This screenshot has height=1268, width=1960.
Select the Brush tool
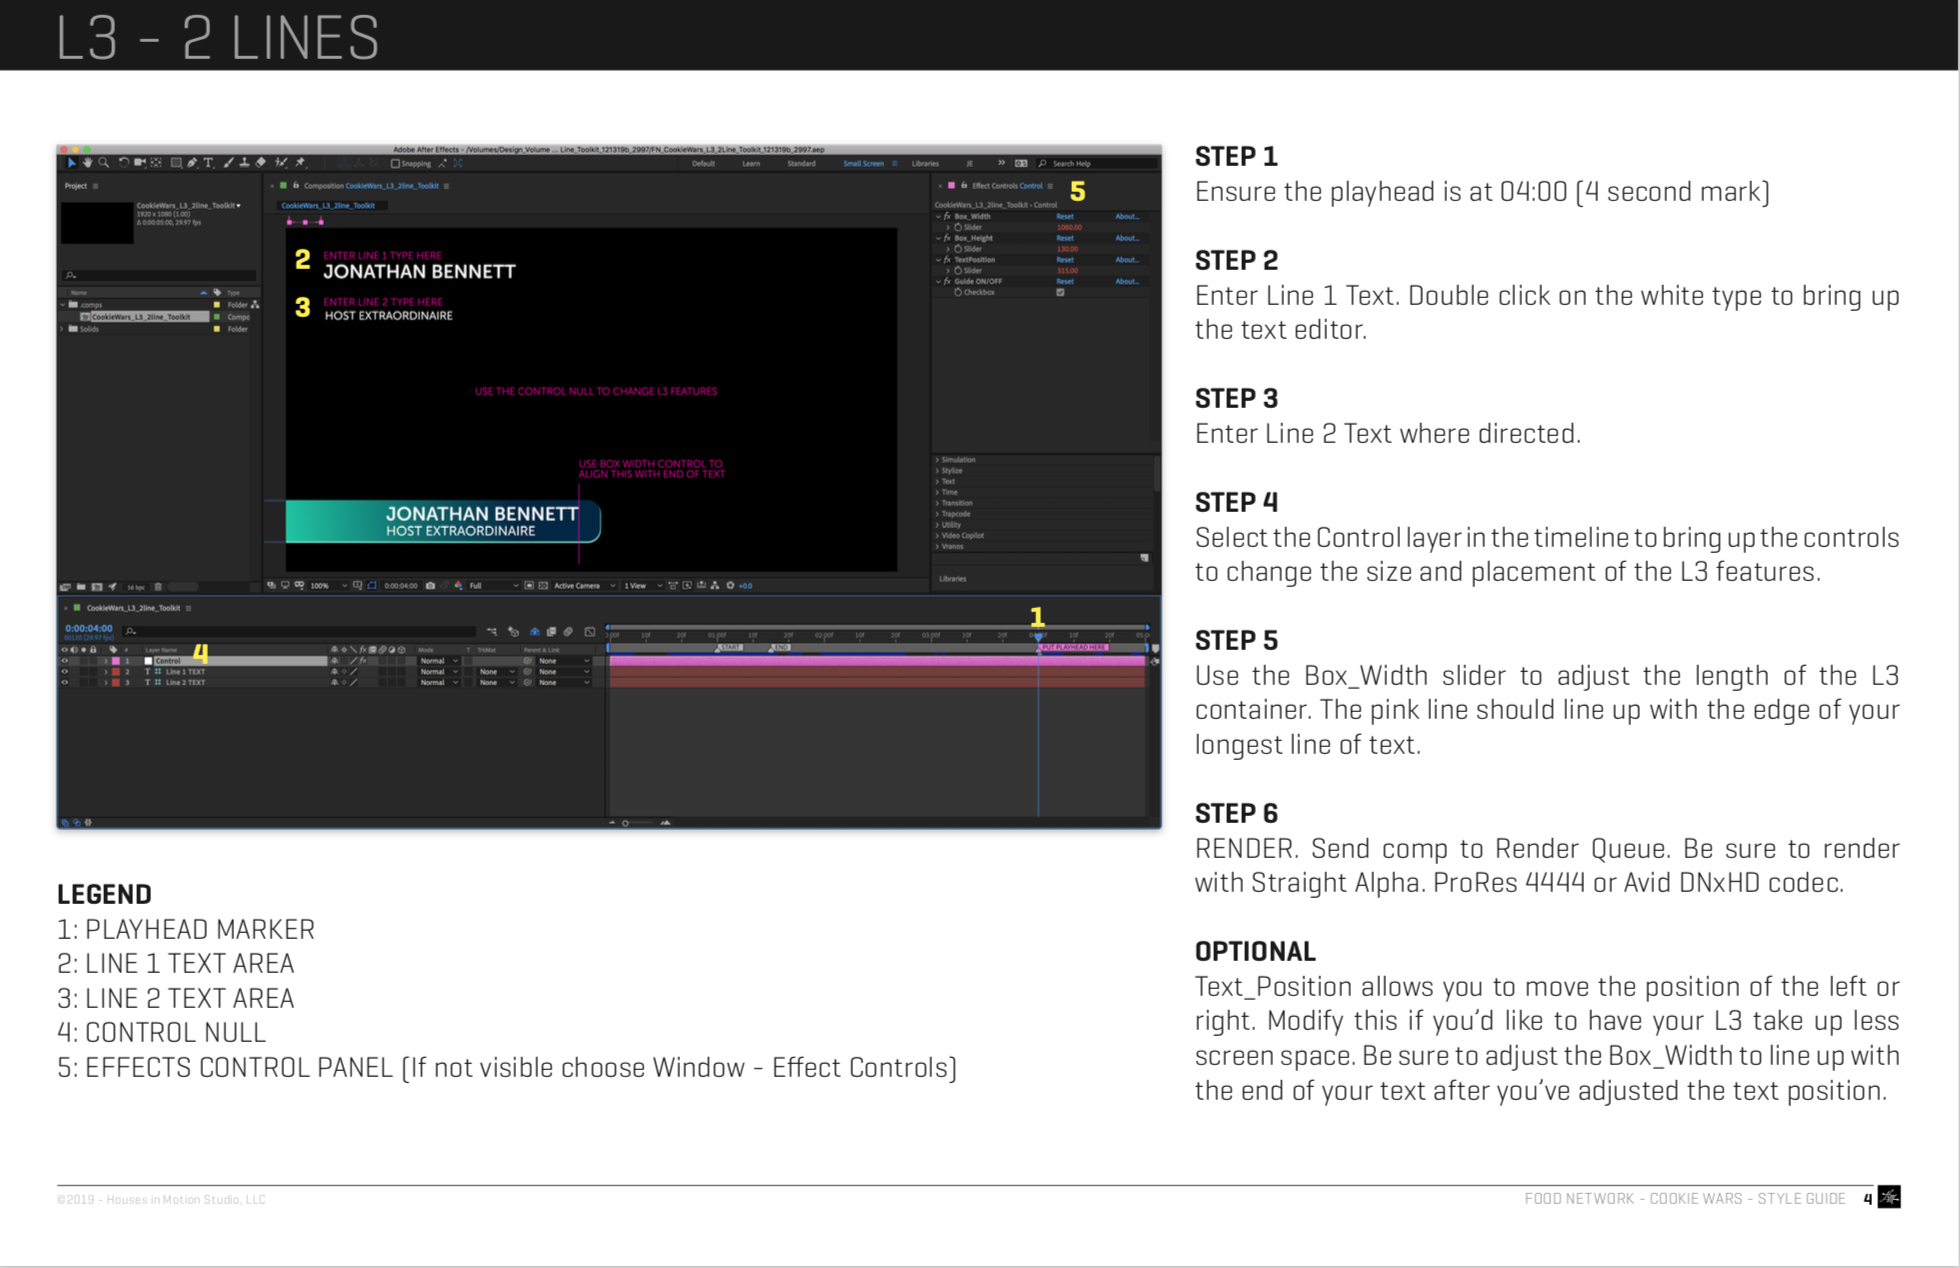(228, 163)
